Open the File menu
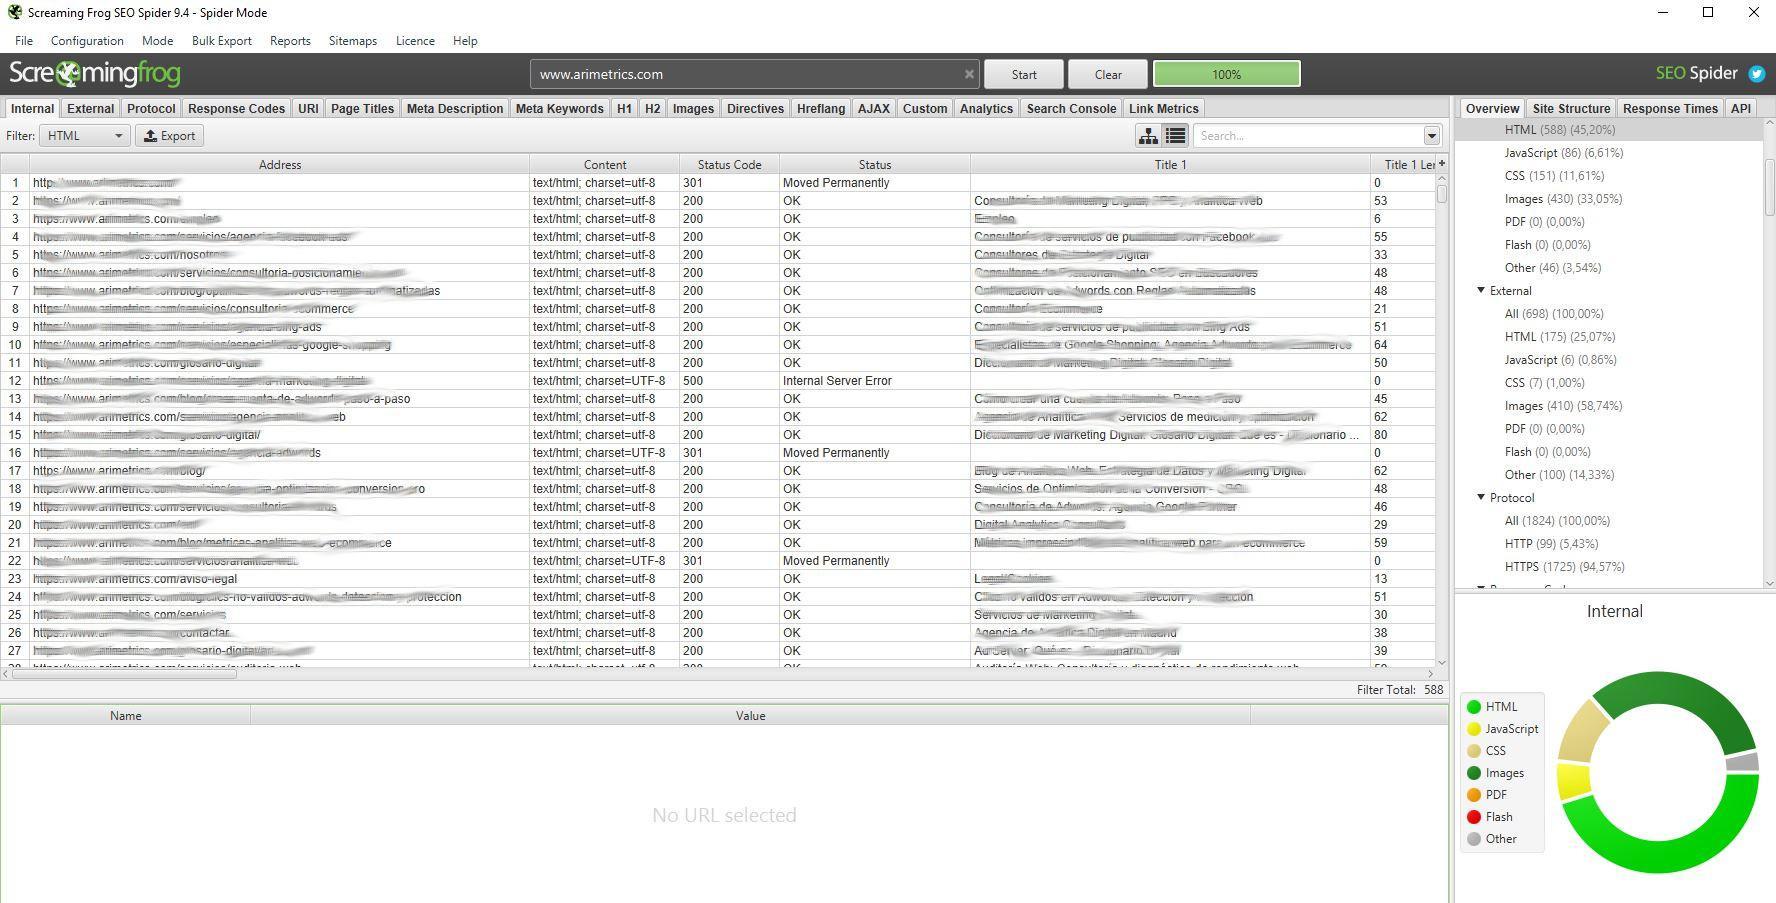 point(24,41)
